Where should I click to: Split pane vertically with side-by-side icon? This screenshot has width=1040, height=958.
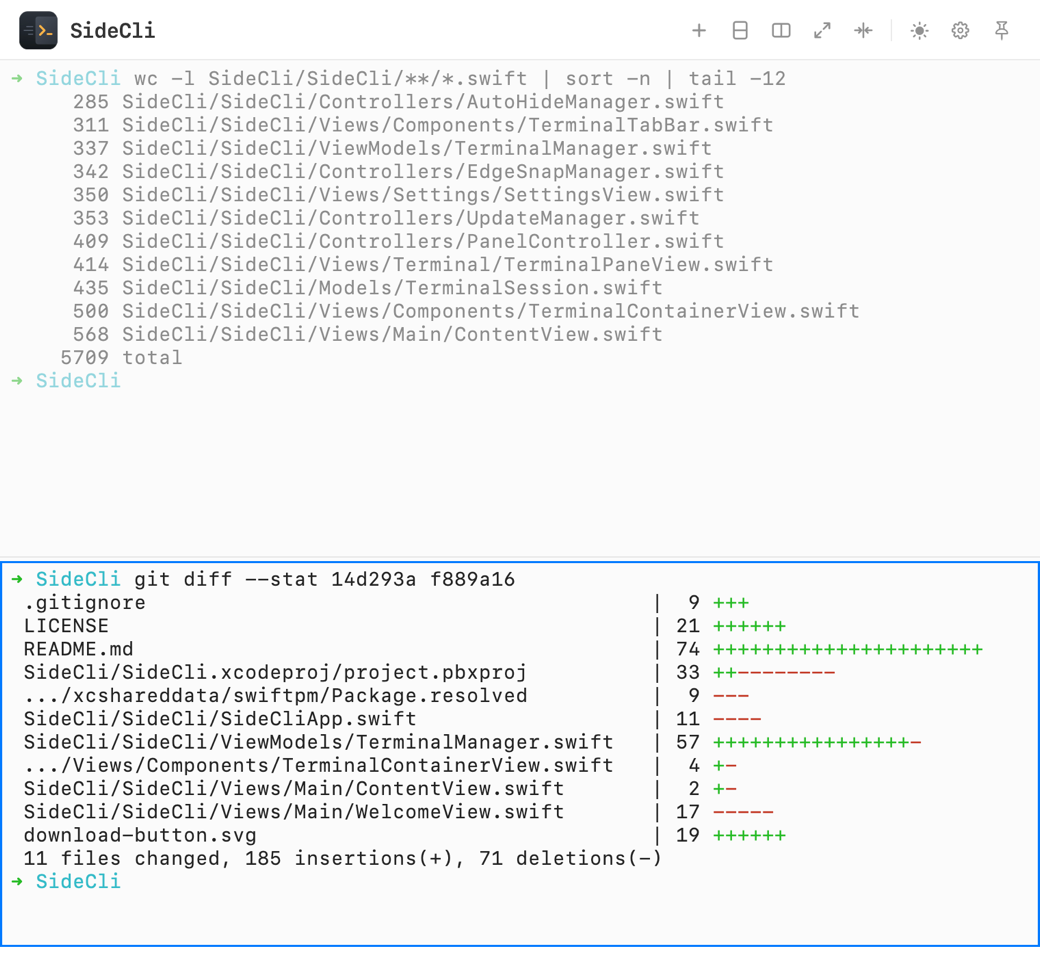[x=781, y=31]
